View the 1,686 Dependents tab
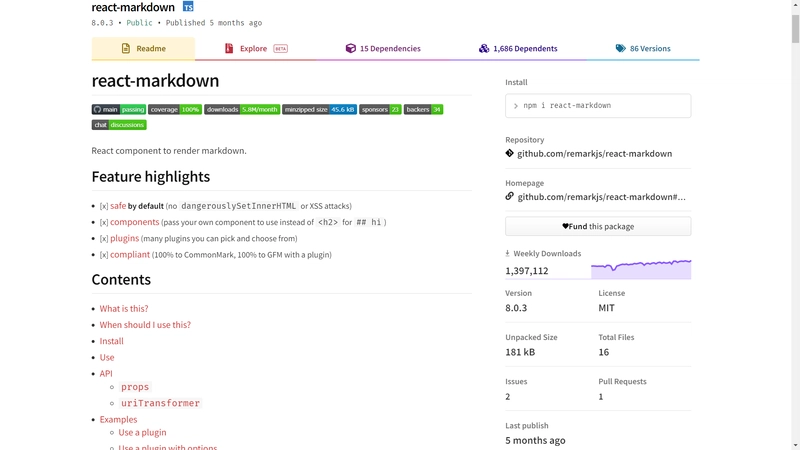800x450 pixels. coord(518,48)
